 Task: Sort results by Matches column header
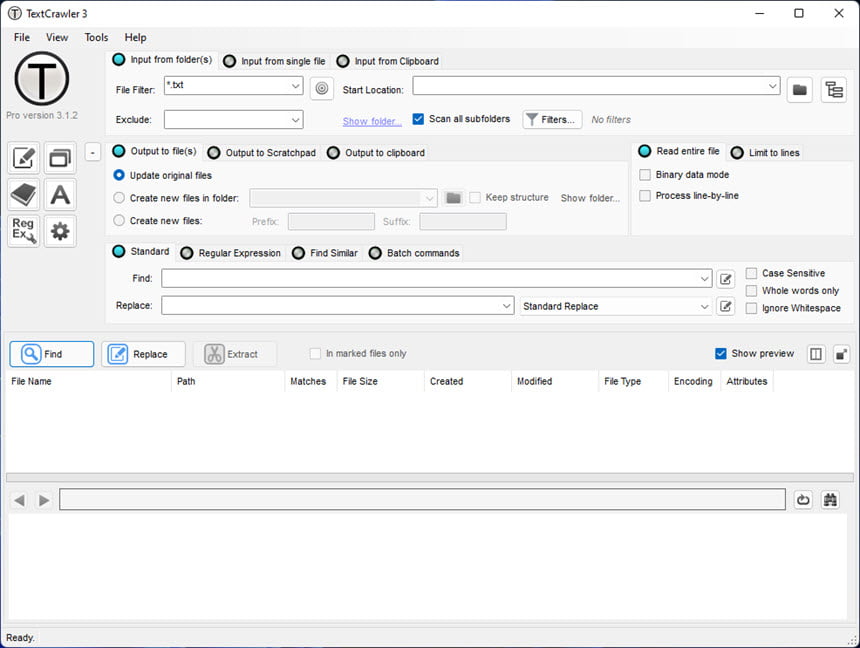(308, 381)
